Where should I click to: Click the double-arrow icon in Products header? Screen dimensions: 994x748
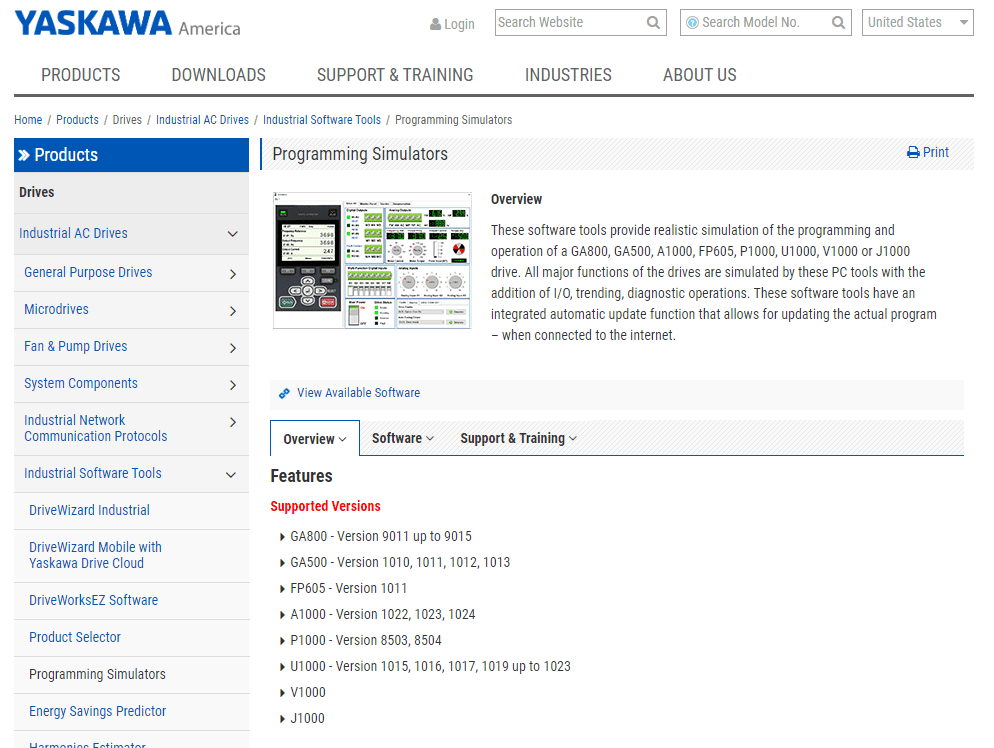point(24,155)
